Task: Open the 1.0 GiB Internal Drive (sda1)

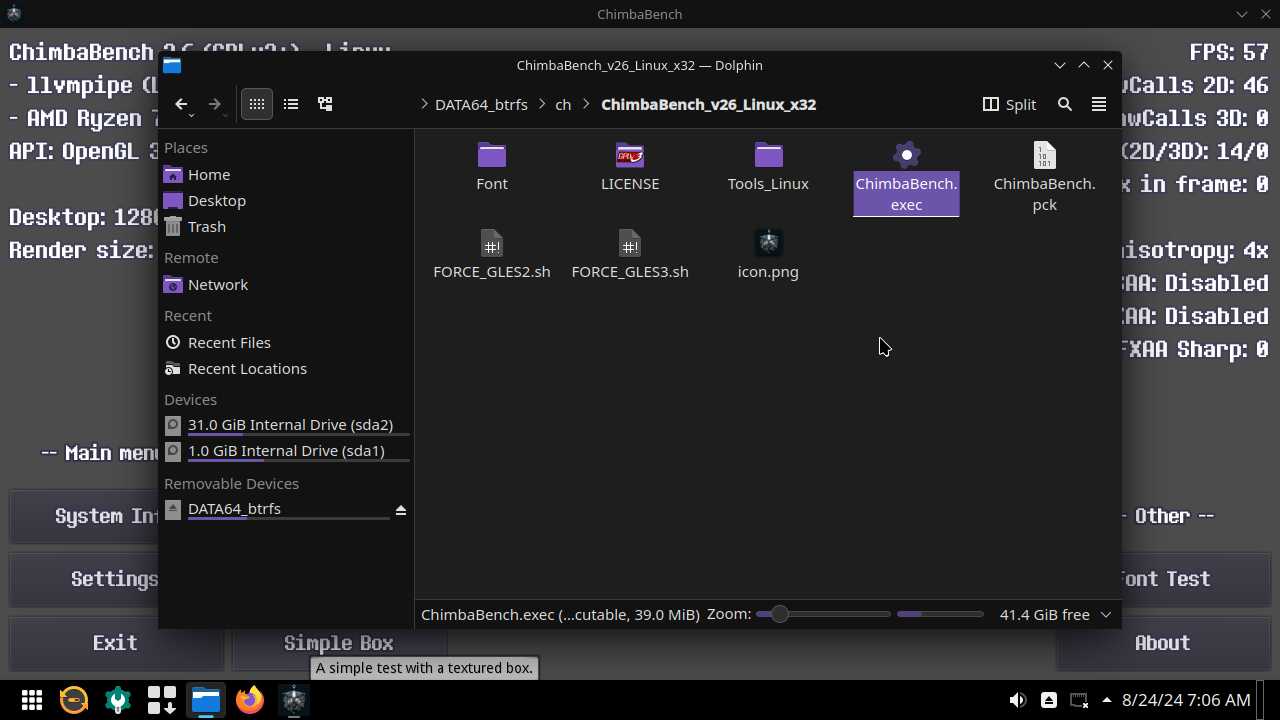Action: click(286, 451)
